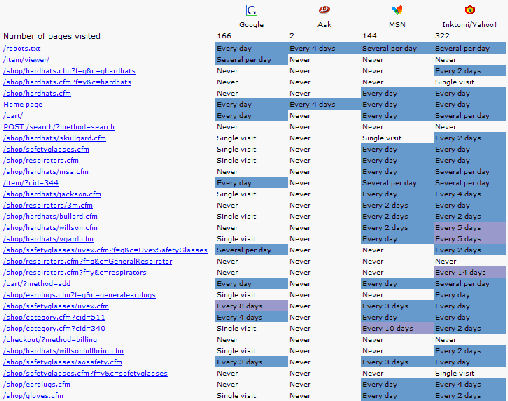Open the /shop/hardhats.cfm link without query
The height and width of the screenshot is (401, 508).
(37, 93)
